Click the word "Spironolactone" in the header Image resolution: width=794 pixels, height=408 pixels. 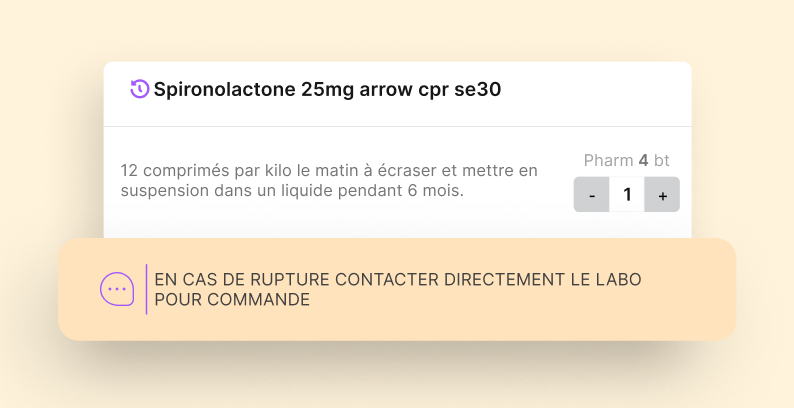tap(224, 90)
